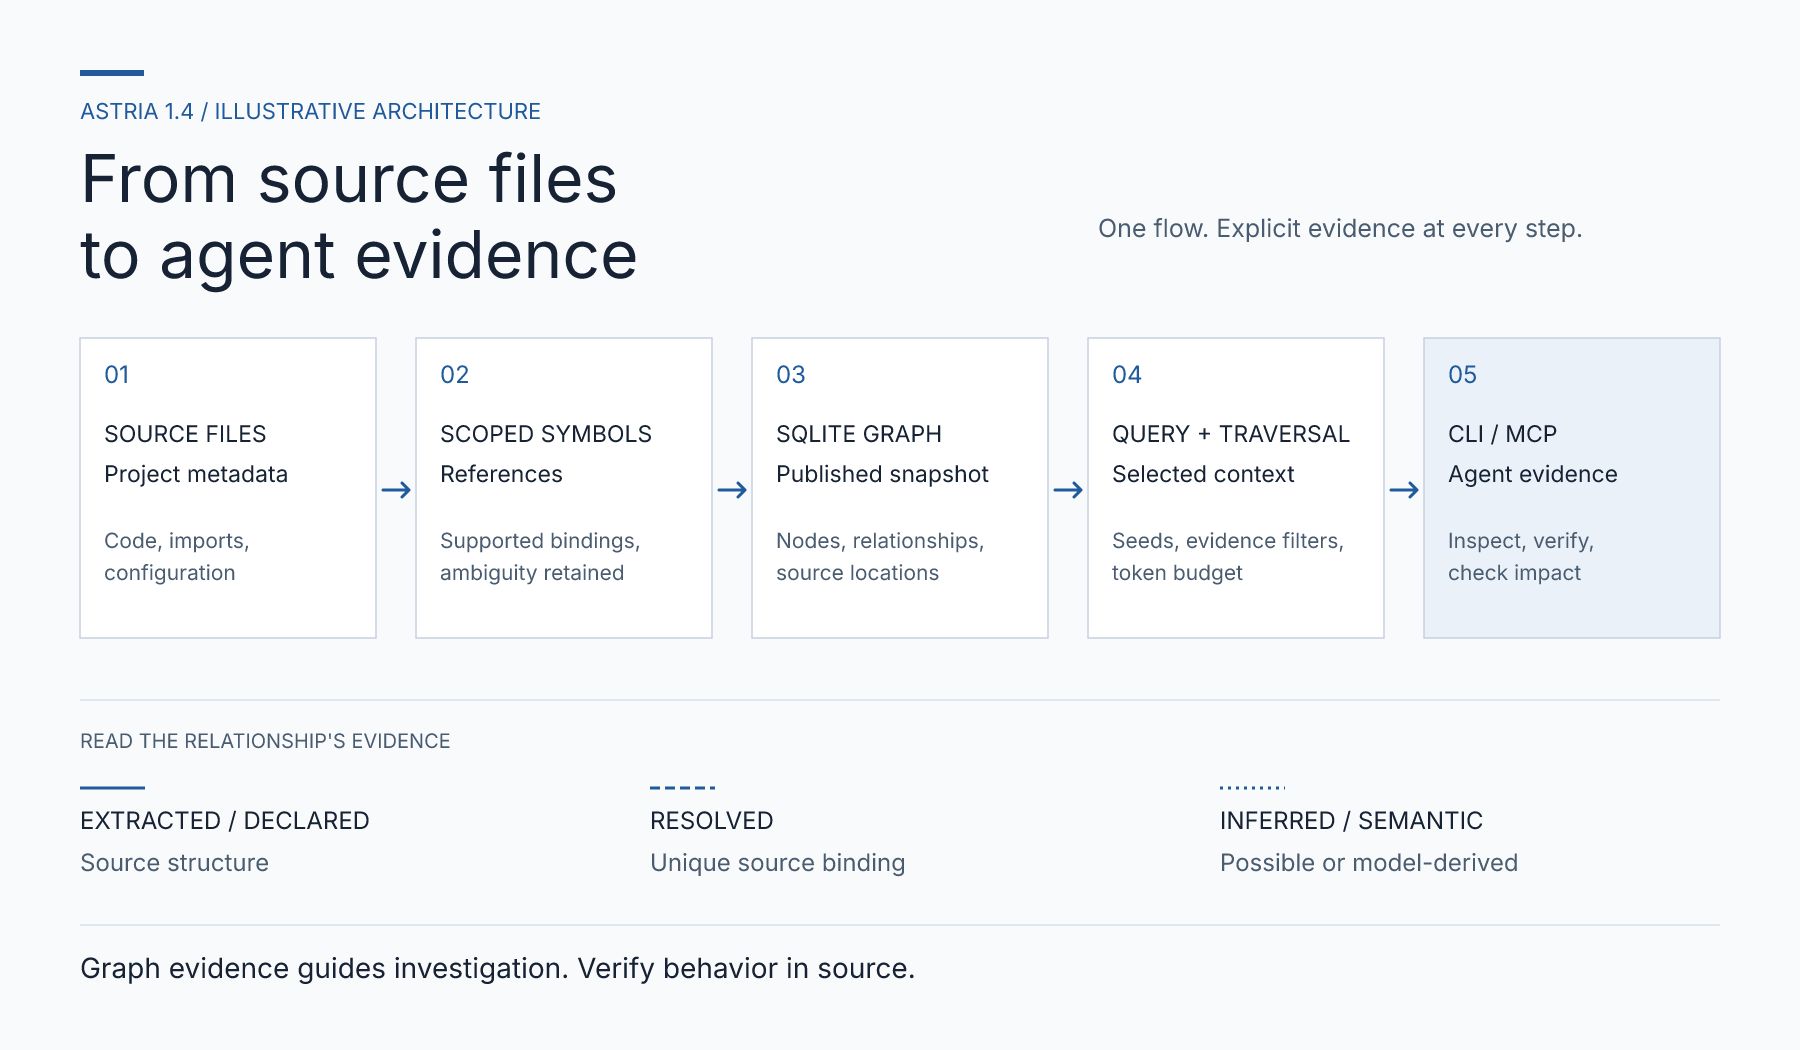Click 'Supported bindings, ambiguity retained' text
Viewport: 1800px width, 1050px height.
(540, 556)
